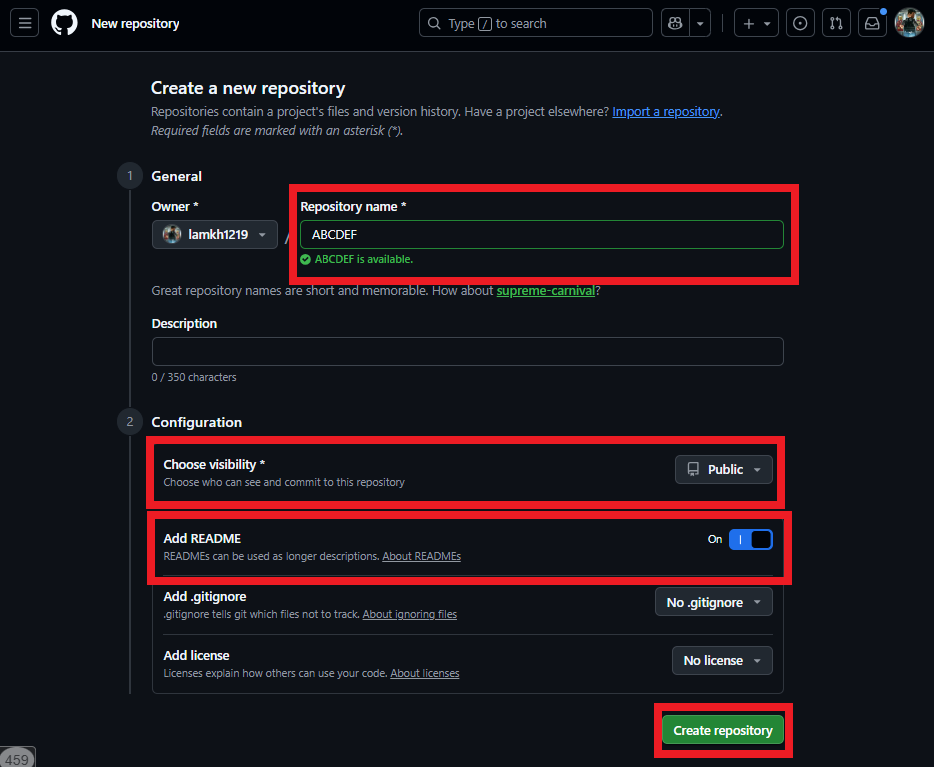Expand the Copilot dropdown arrow
The image size is (934, 767).
click(701, 23)
